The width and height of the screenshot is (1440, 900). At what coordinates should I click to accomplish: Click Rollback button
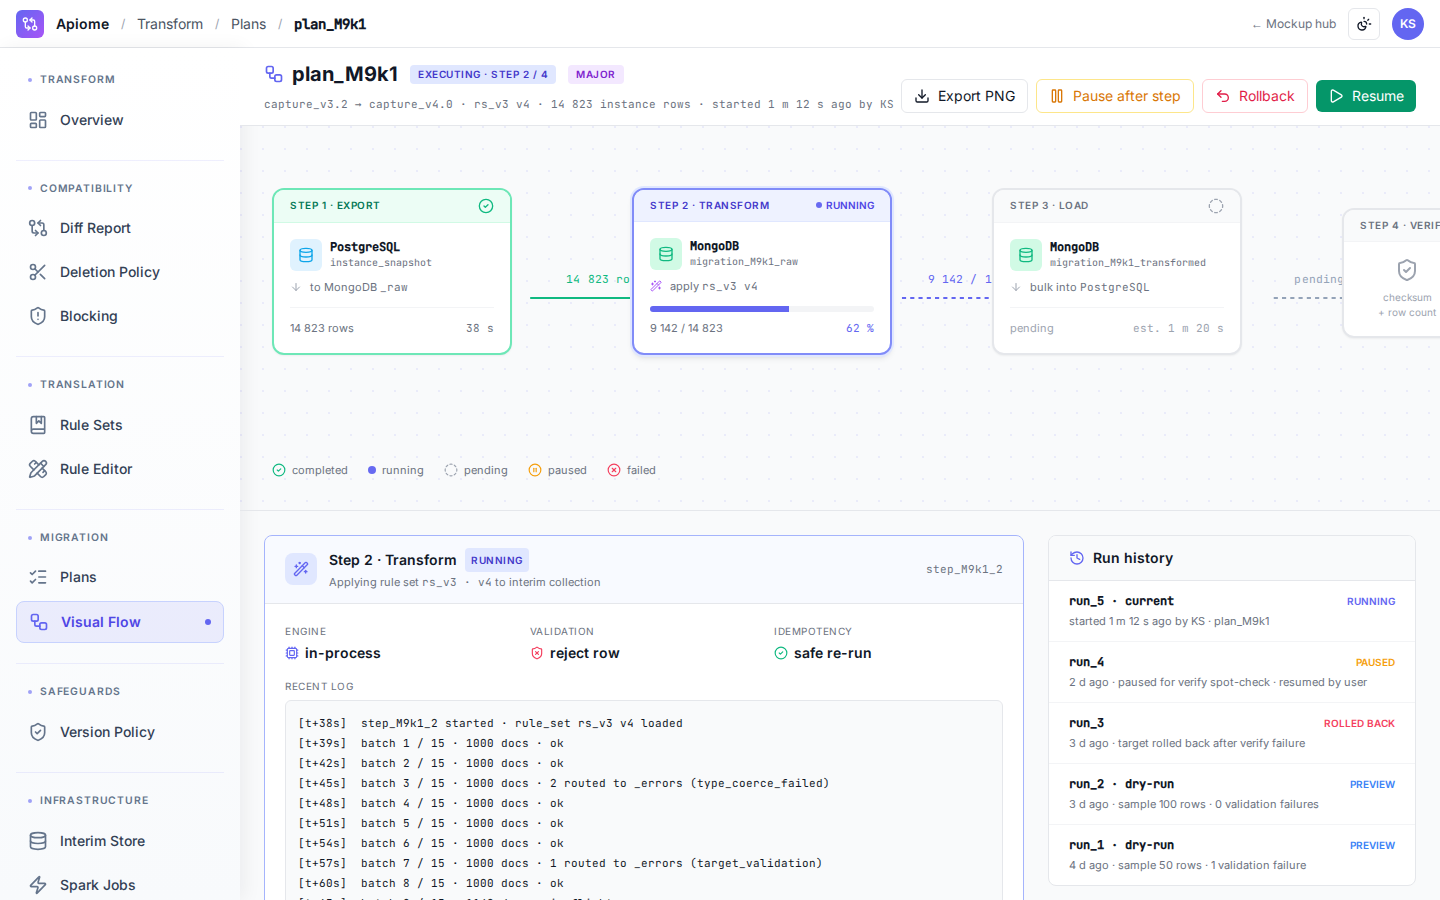coord(1255,96)
